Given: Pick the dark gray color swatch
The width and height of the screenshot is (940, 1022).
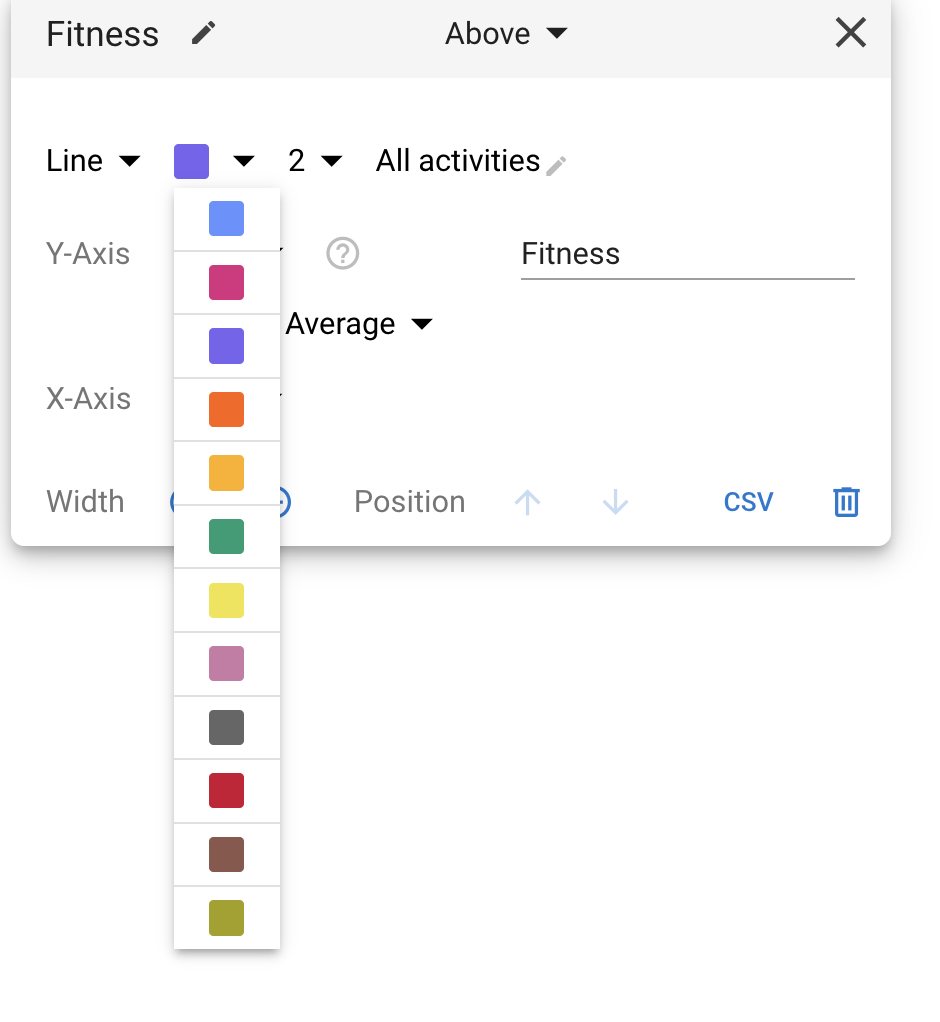Looking at the screenshot, I should tap(226, 728).
